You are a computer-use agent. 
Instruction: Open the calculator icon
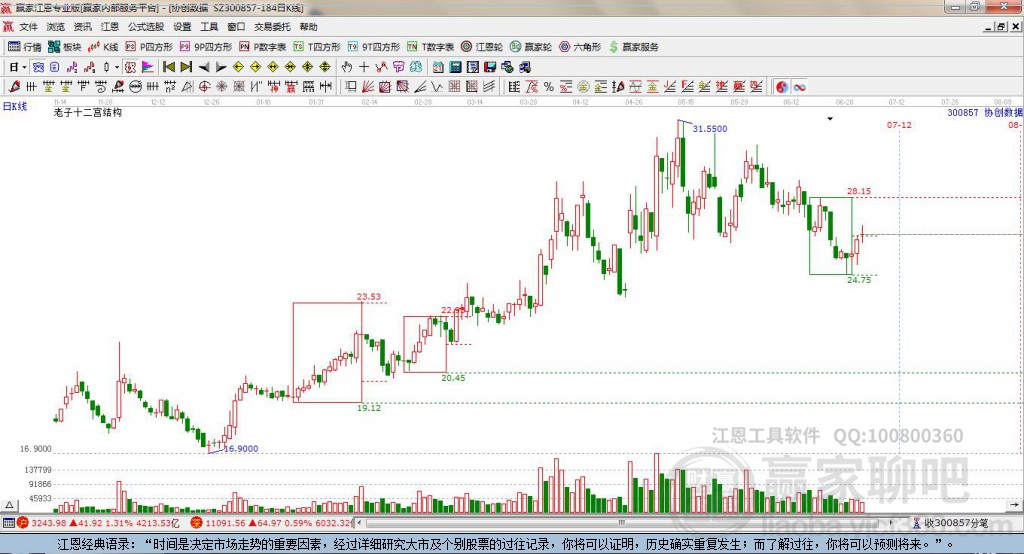[456, 67]
